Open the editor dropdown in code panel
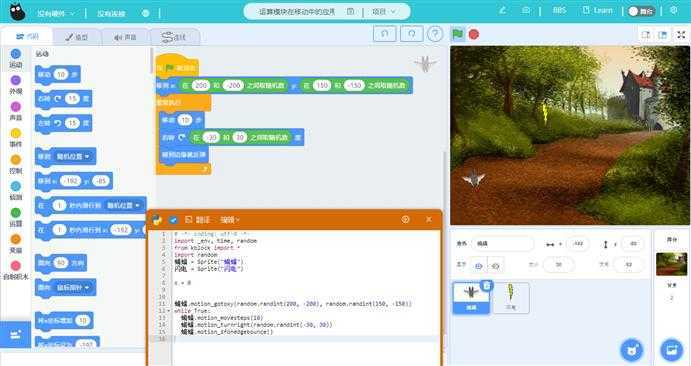The image size is (691, 366). tap(230, 219)
